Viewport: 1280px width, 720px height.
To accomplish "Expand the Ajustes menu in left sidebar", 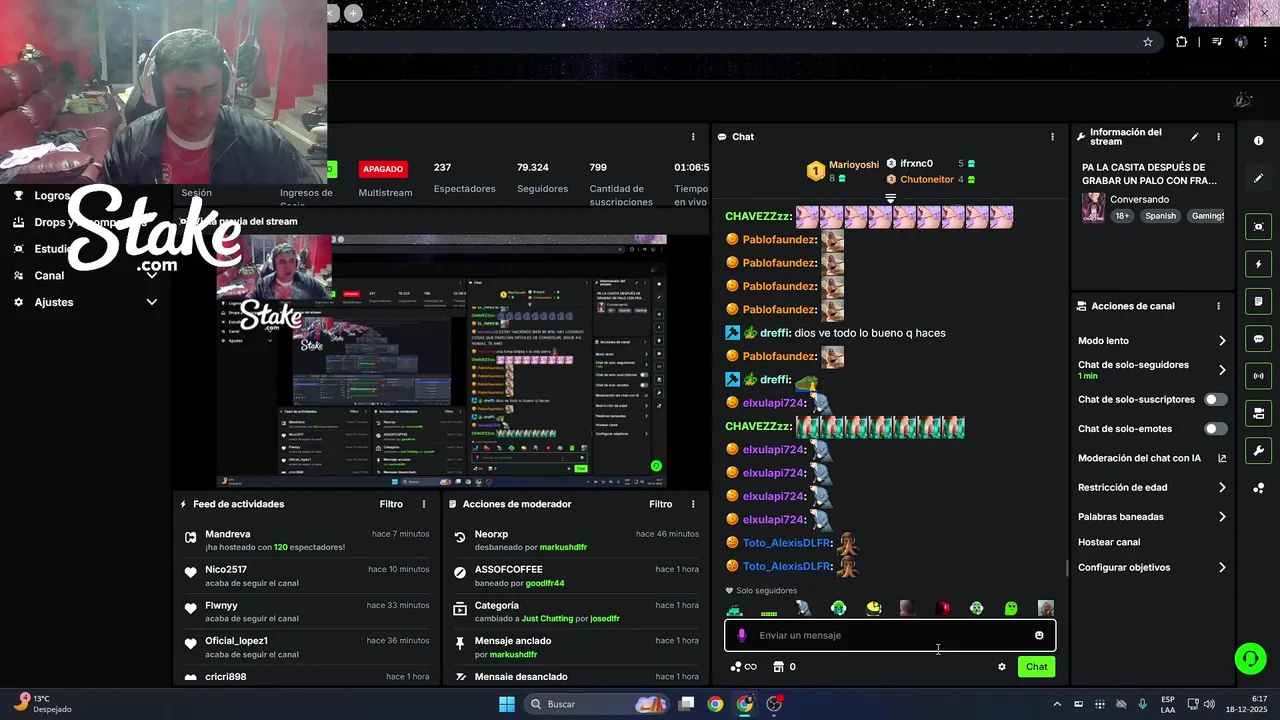I will pyautogui.click(x=152, y=302).
